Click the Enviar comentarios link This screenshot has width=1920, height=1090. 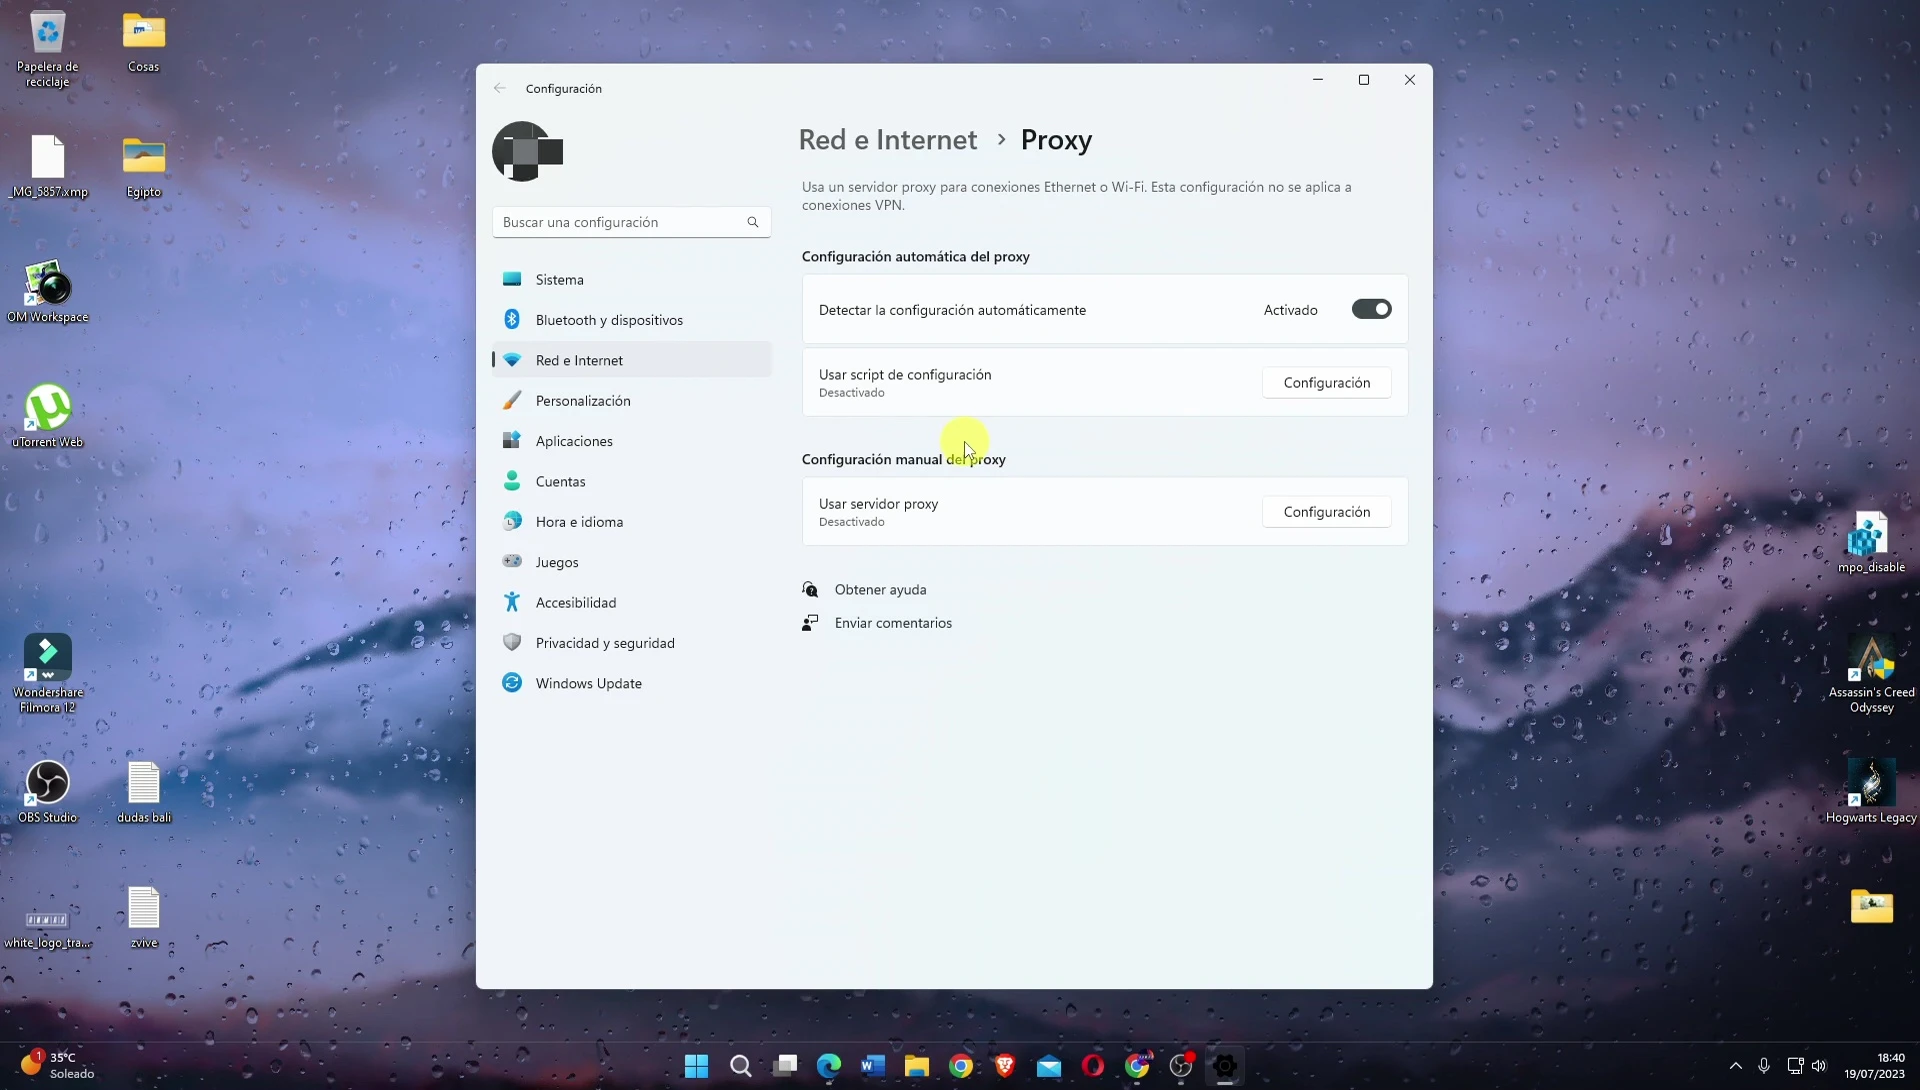[x=893, y=623]
